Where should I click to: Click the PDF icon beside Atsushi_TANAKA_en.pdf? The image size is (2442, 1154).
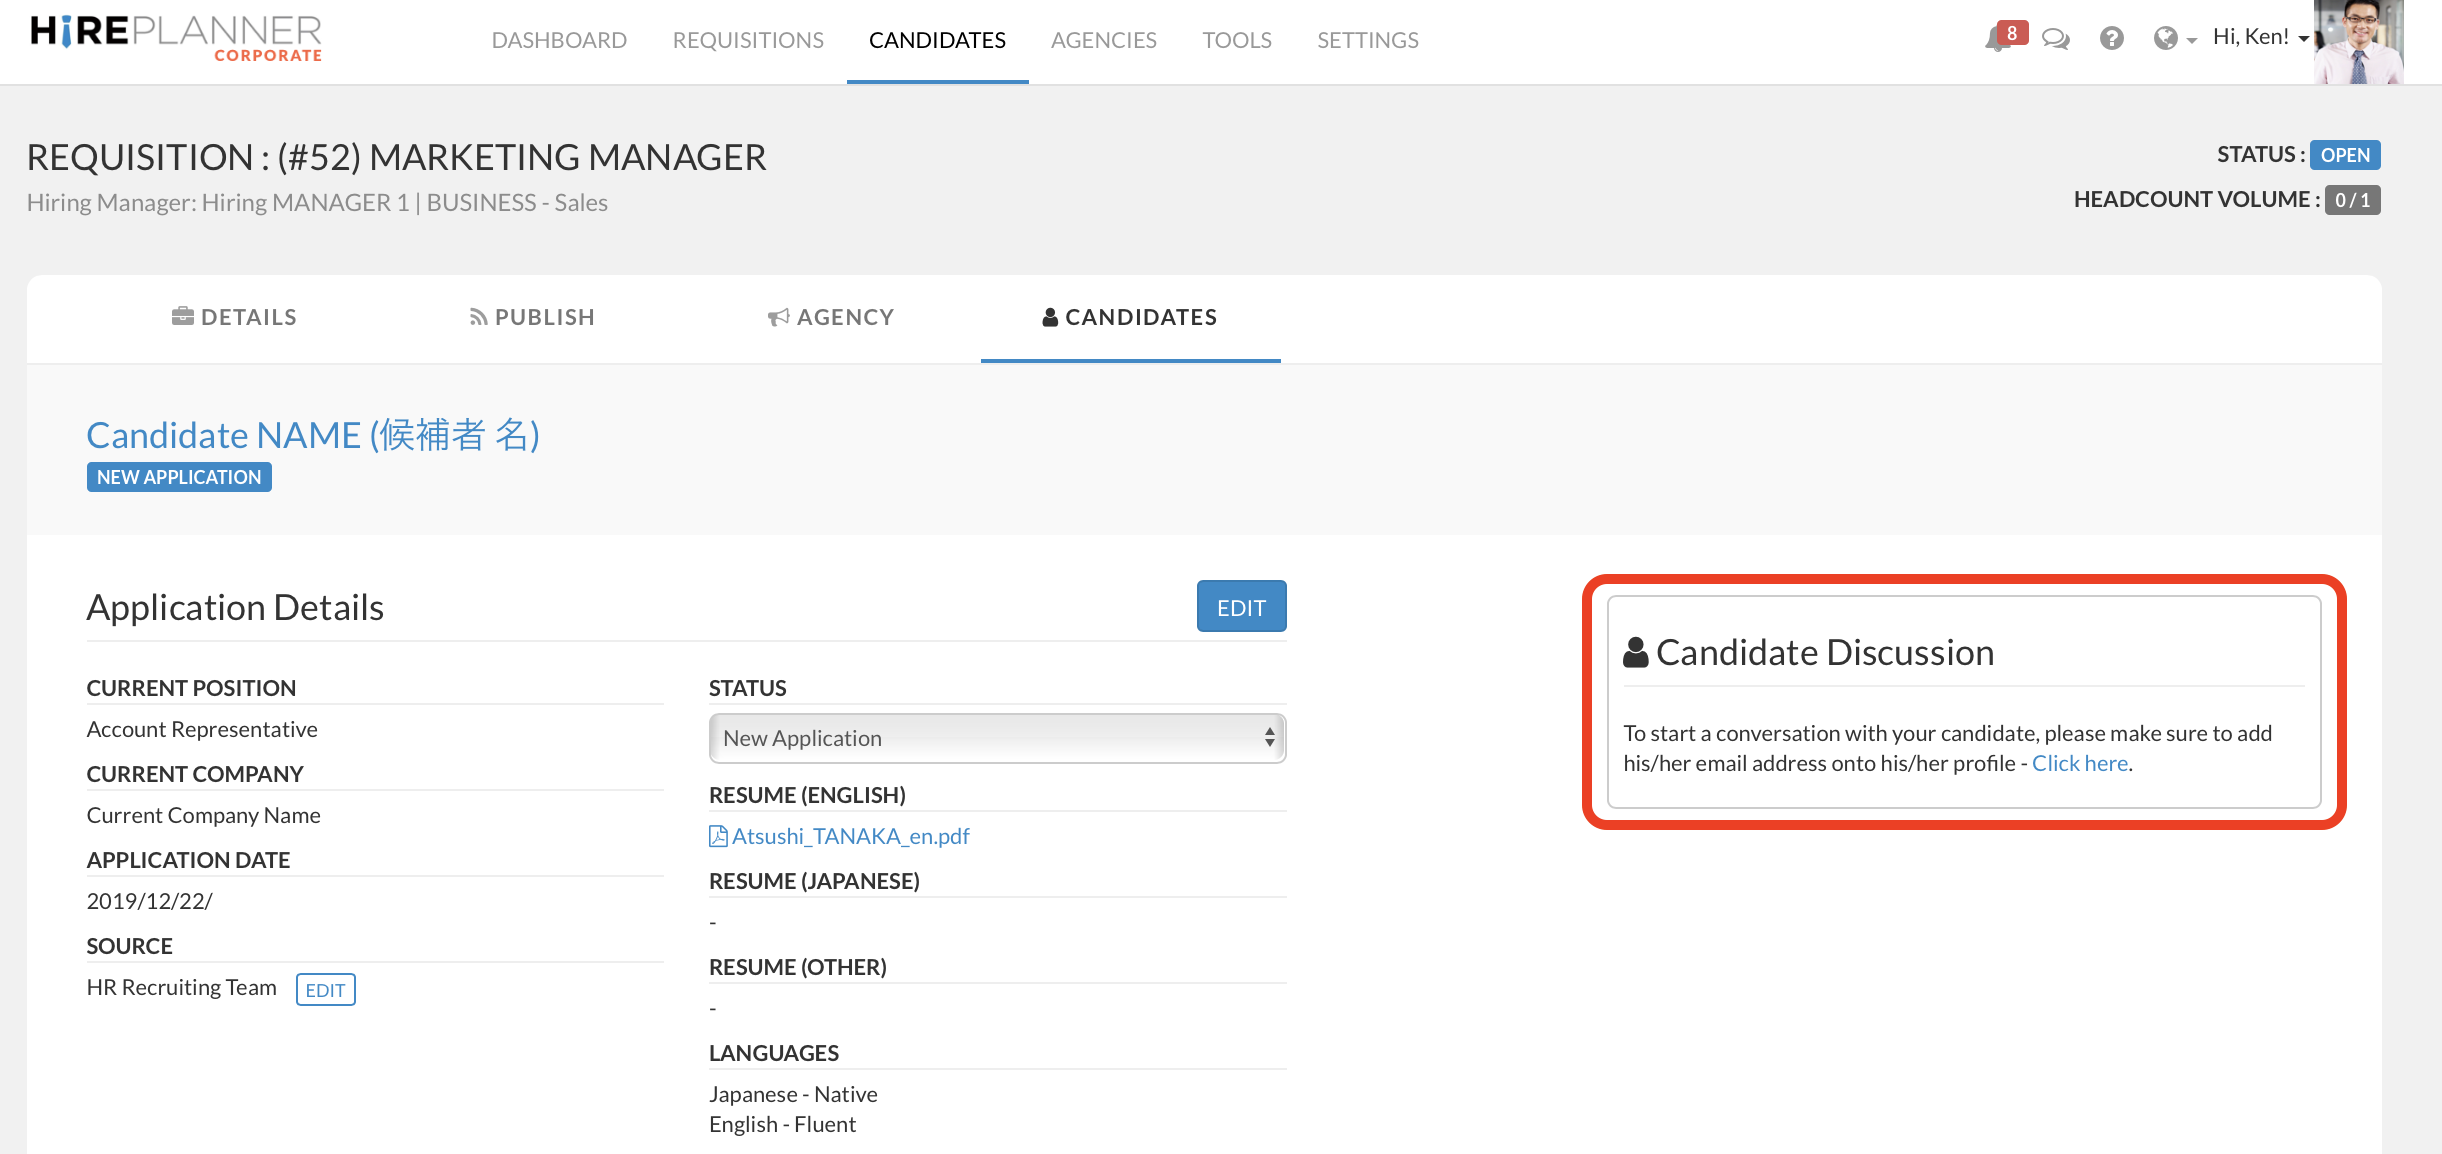718,836
